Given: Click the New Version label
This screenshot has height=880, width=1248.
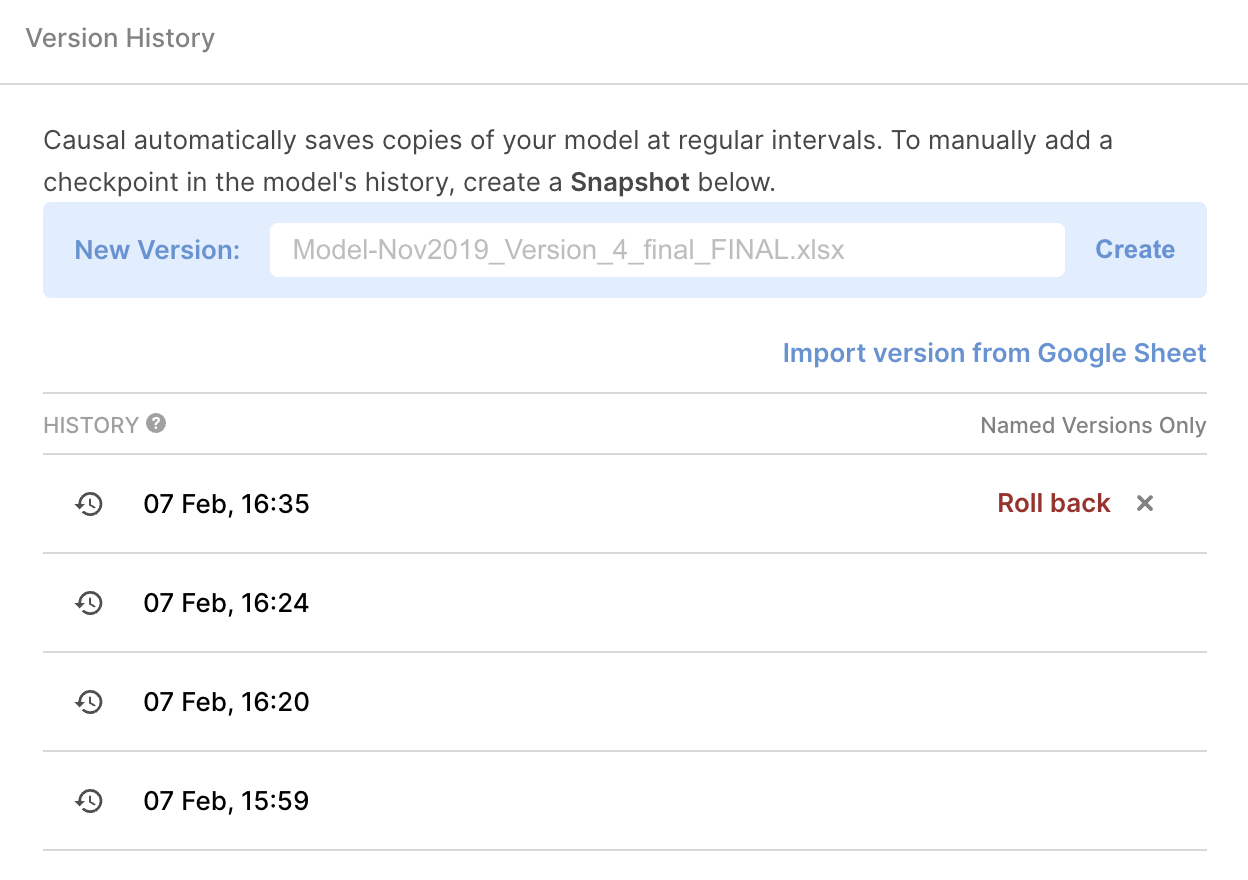Looking at the screenshot, I should (157, 250).
